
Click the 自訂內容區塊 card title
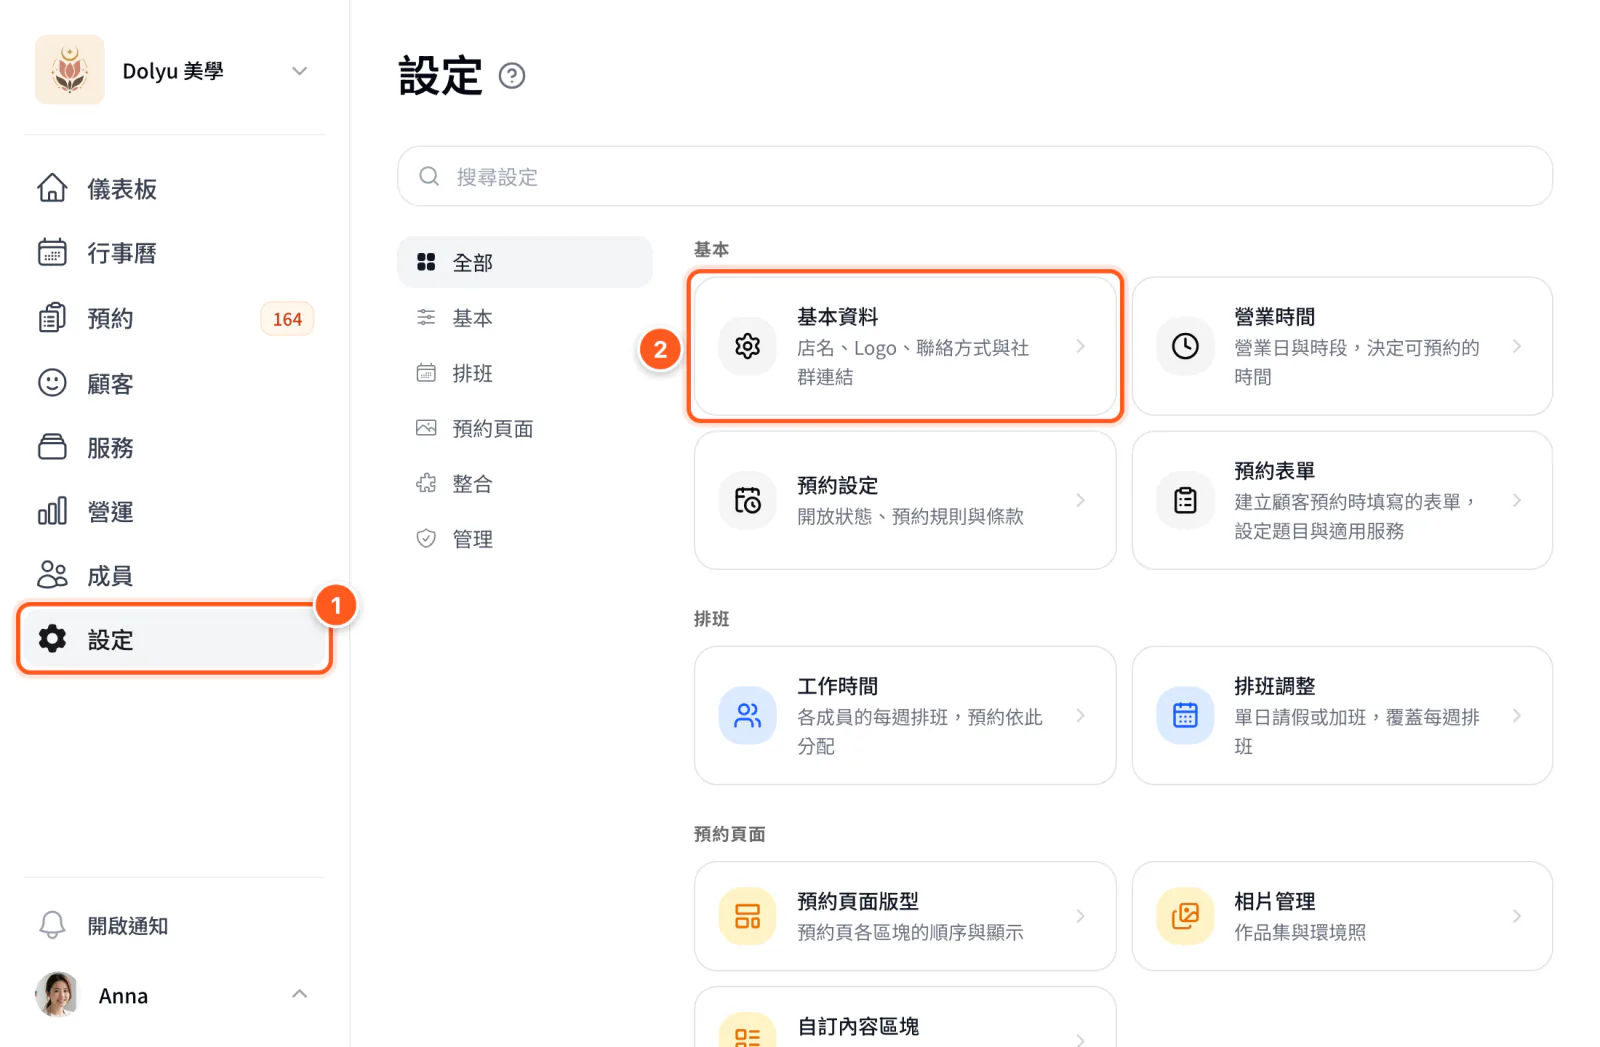pos(858,1026)
